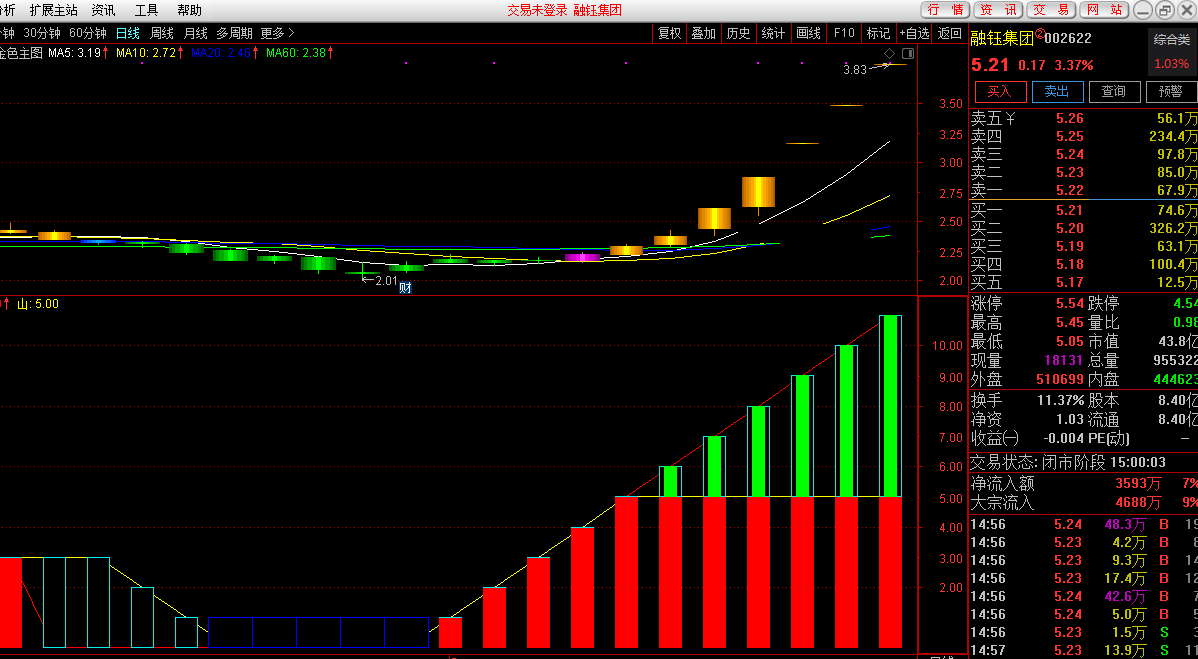This screenshot has width=1198, height=659.
Task: Click the 复权 toolbar button
Action: pyautogui.click(x=669, y=33)
